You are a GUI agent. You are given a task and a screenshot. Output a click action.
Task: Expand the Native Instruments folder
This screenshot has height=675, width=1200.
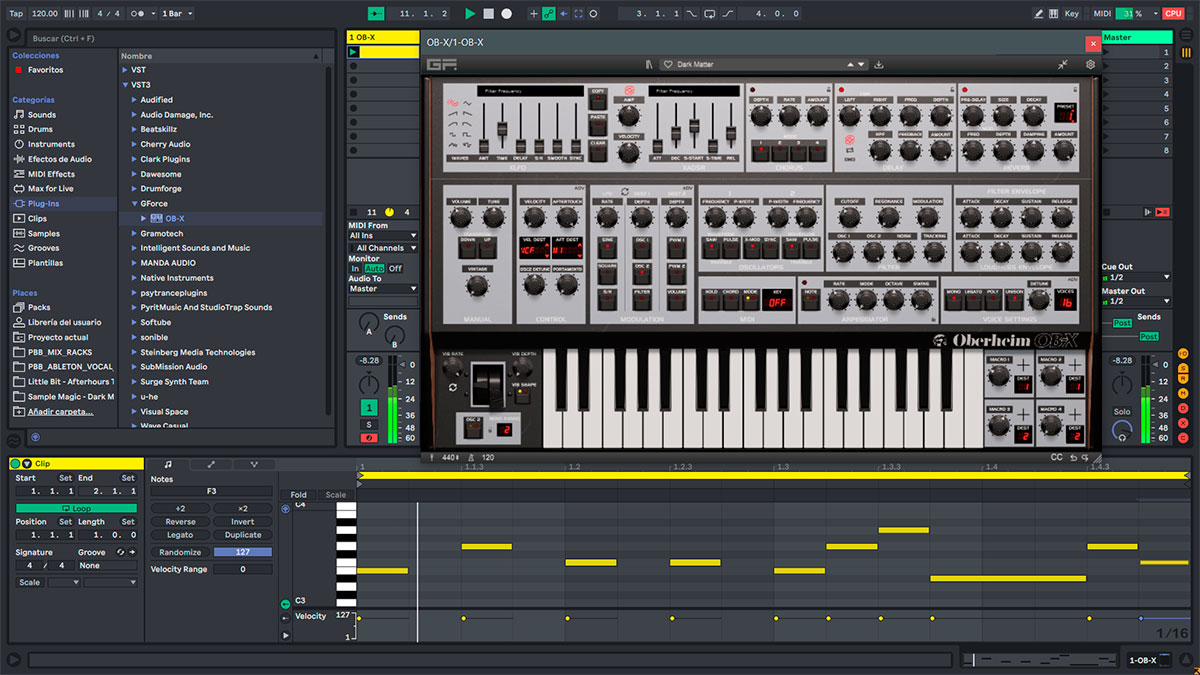click(x=135, y=278)
